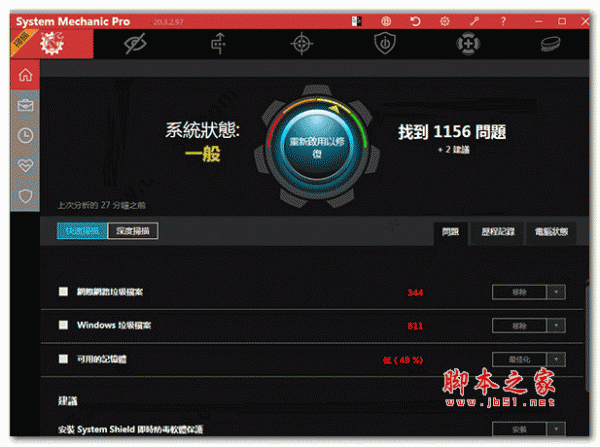Screen dimensions: 600x447
Task: Tick the available memory 49% checkbox
Action: [63, 359]
